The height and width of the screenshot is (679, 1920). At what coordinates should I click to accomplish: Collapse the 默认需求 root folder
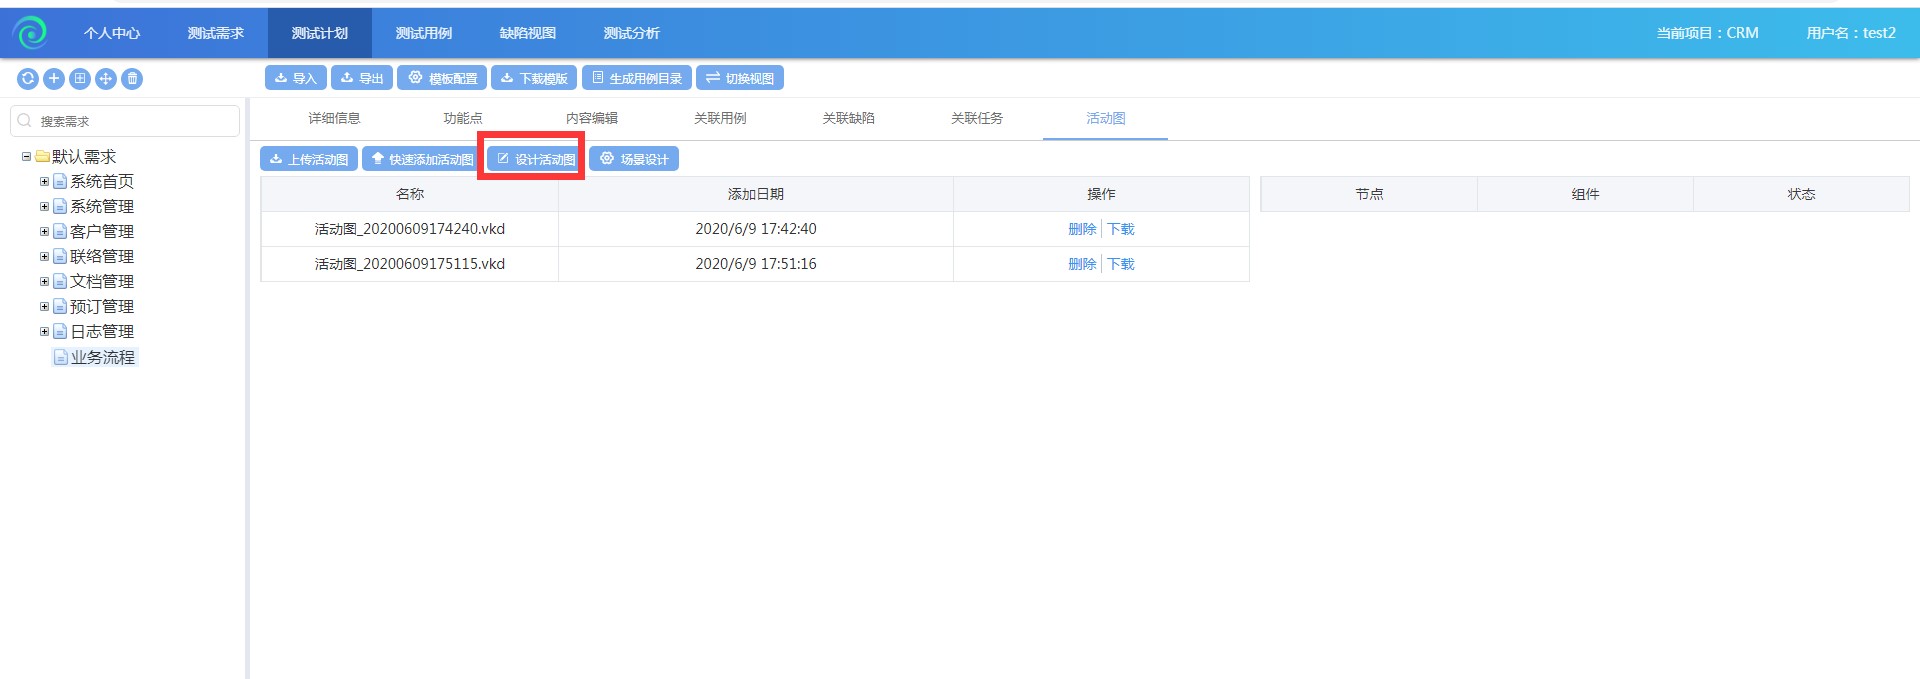pos(26,157)
